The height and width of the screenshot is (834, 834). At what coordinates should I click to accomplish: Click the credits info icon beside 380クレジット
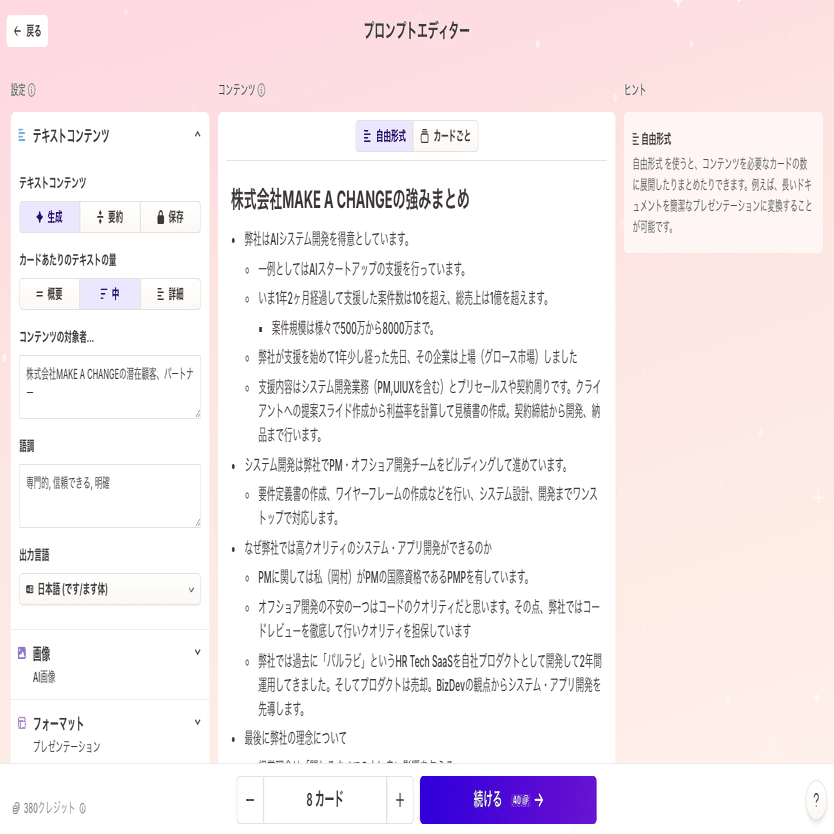point(82,808)
